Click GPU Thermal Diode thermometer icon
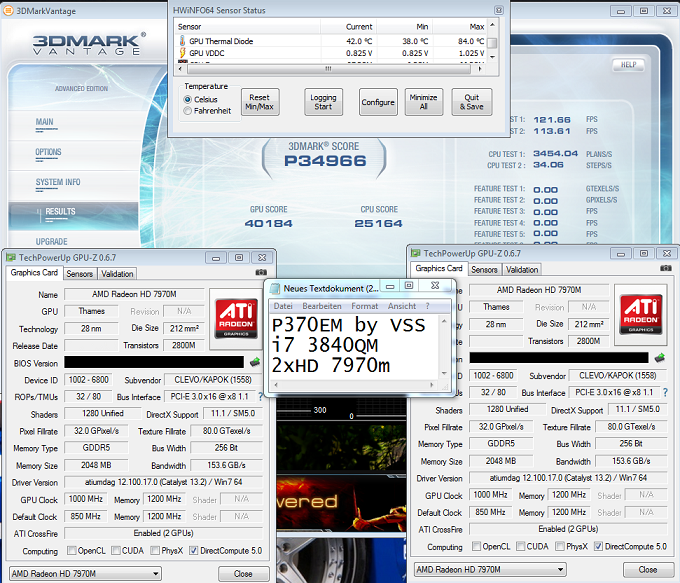The height and width of the screenshot is (583, 680). click(x=182, y=41)
